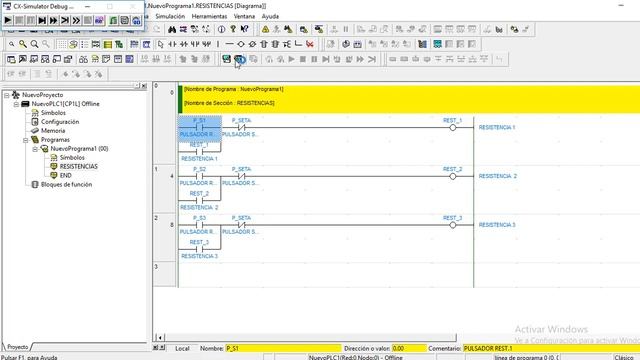Click the green work-online PLC icon

(x=227, y=59)
